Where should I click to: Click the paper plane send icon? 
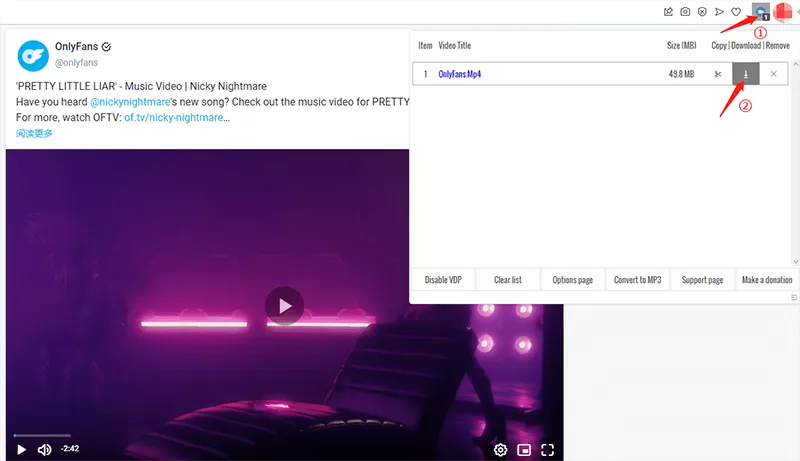719,12
